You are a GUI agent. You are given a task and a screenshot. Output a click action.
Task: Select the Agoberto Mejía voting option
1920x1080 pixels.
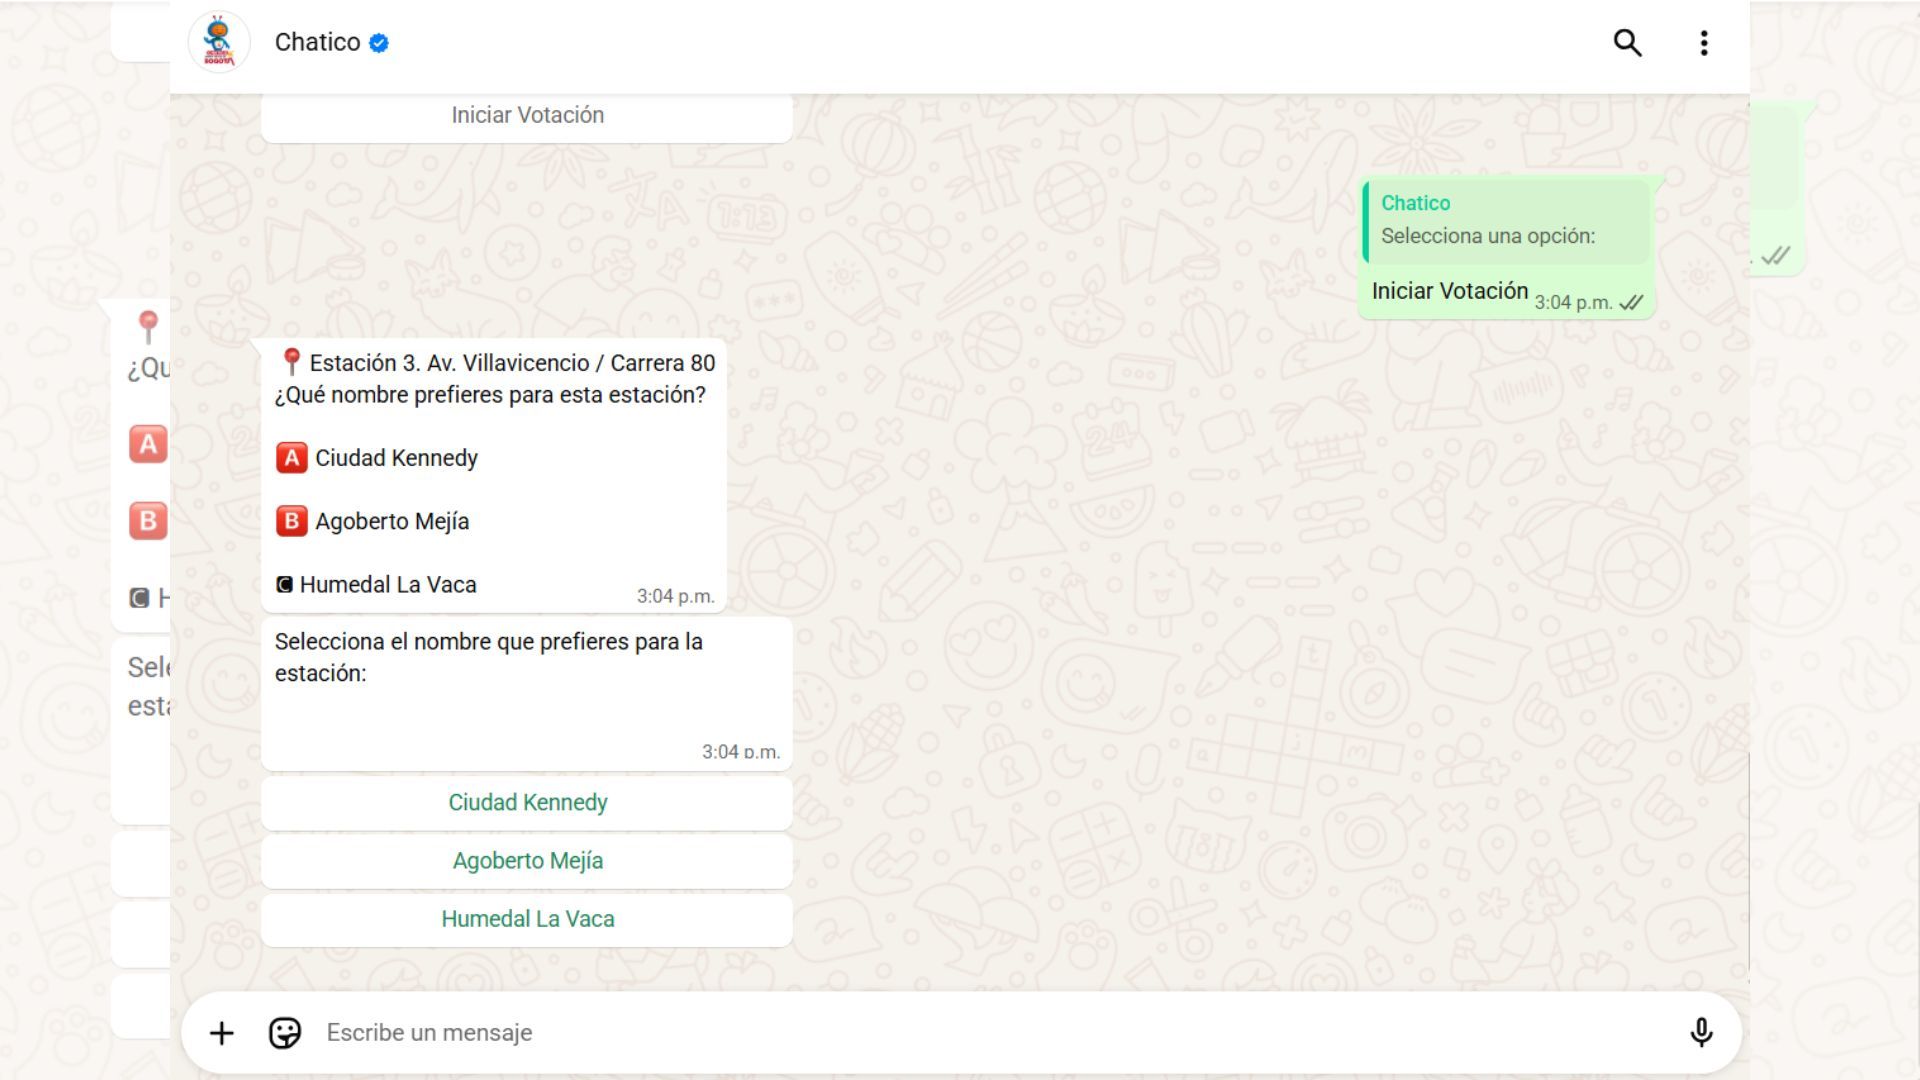coord(527,860)
